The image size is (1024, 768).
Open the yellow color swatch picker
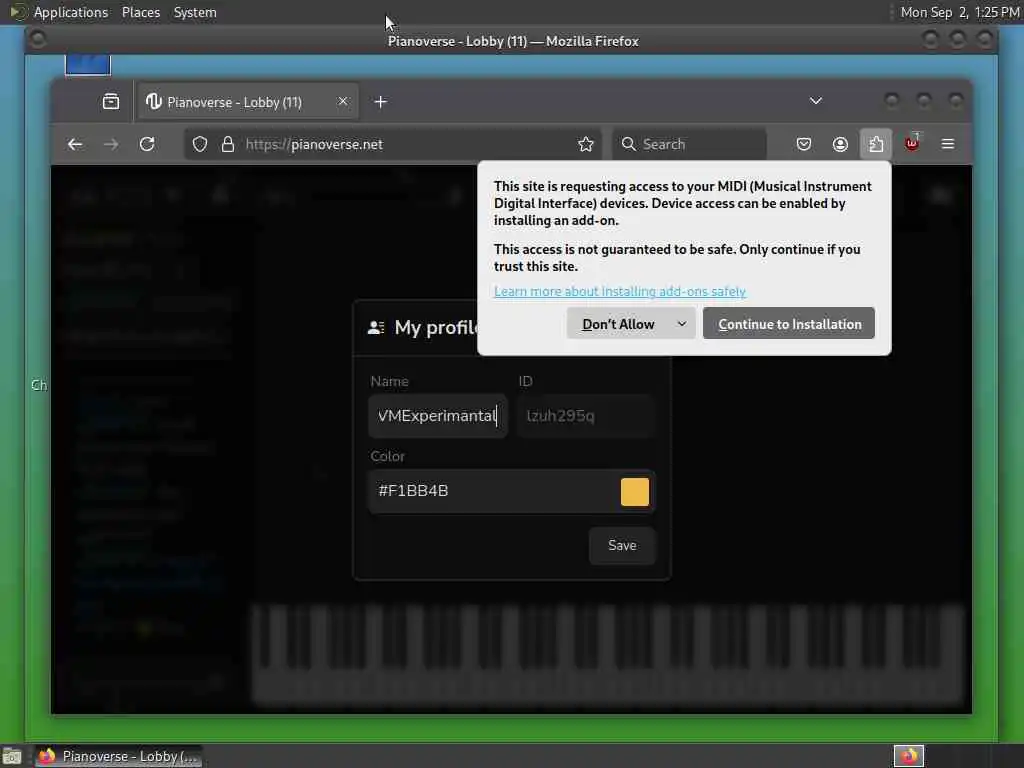coord(635,492)
